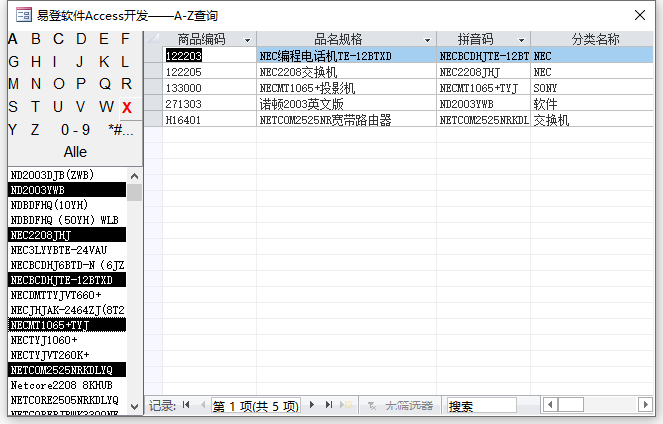Image resolution: width=663 pixels, height=424 pixels.
Task: Filter by letter K
Action: tap(104, 62)
